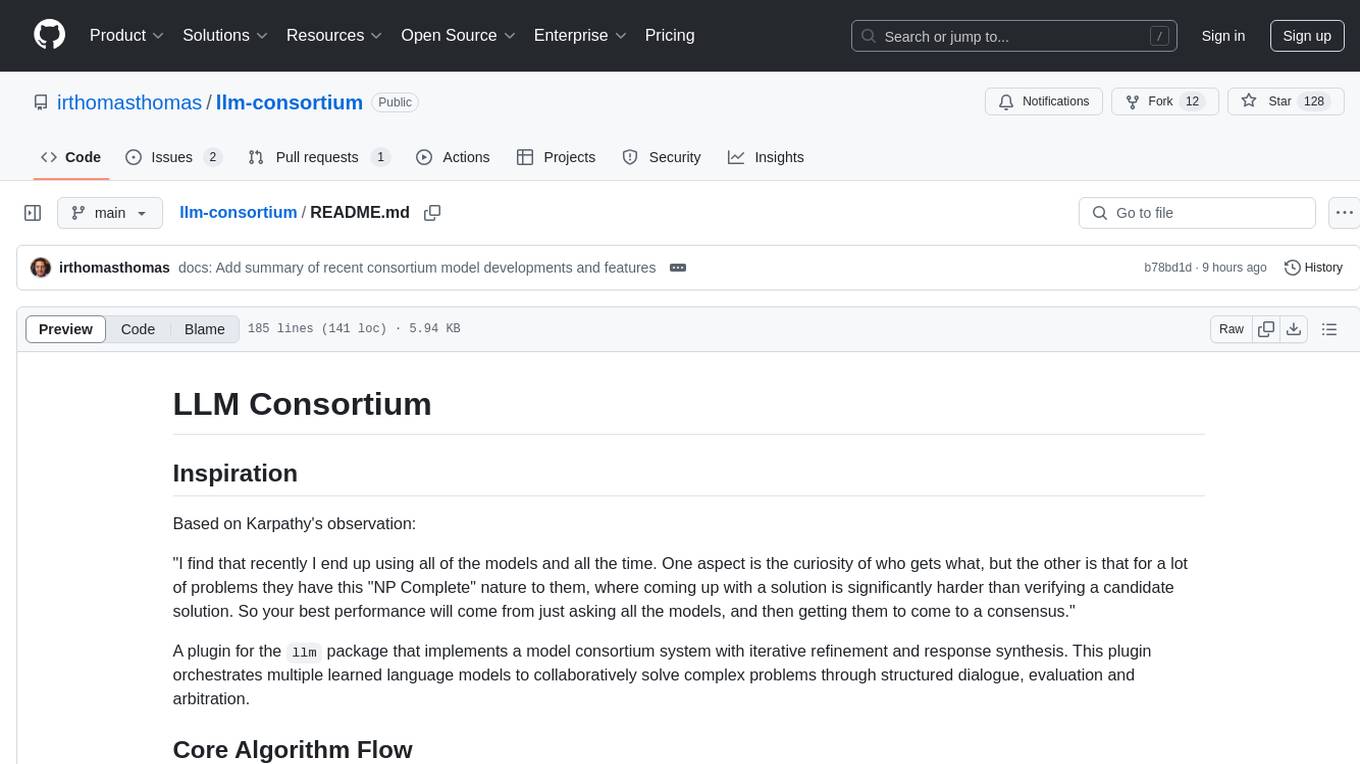Open the Insights tab
The height and width of the screenshot is (764, 1360).
(766, 157)
